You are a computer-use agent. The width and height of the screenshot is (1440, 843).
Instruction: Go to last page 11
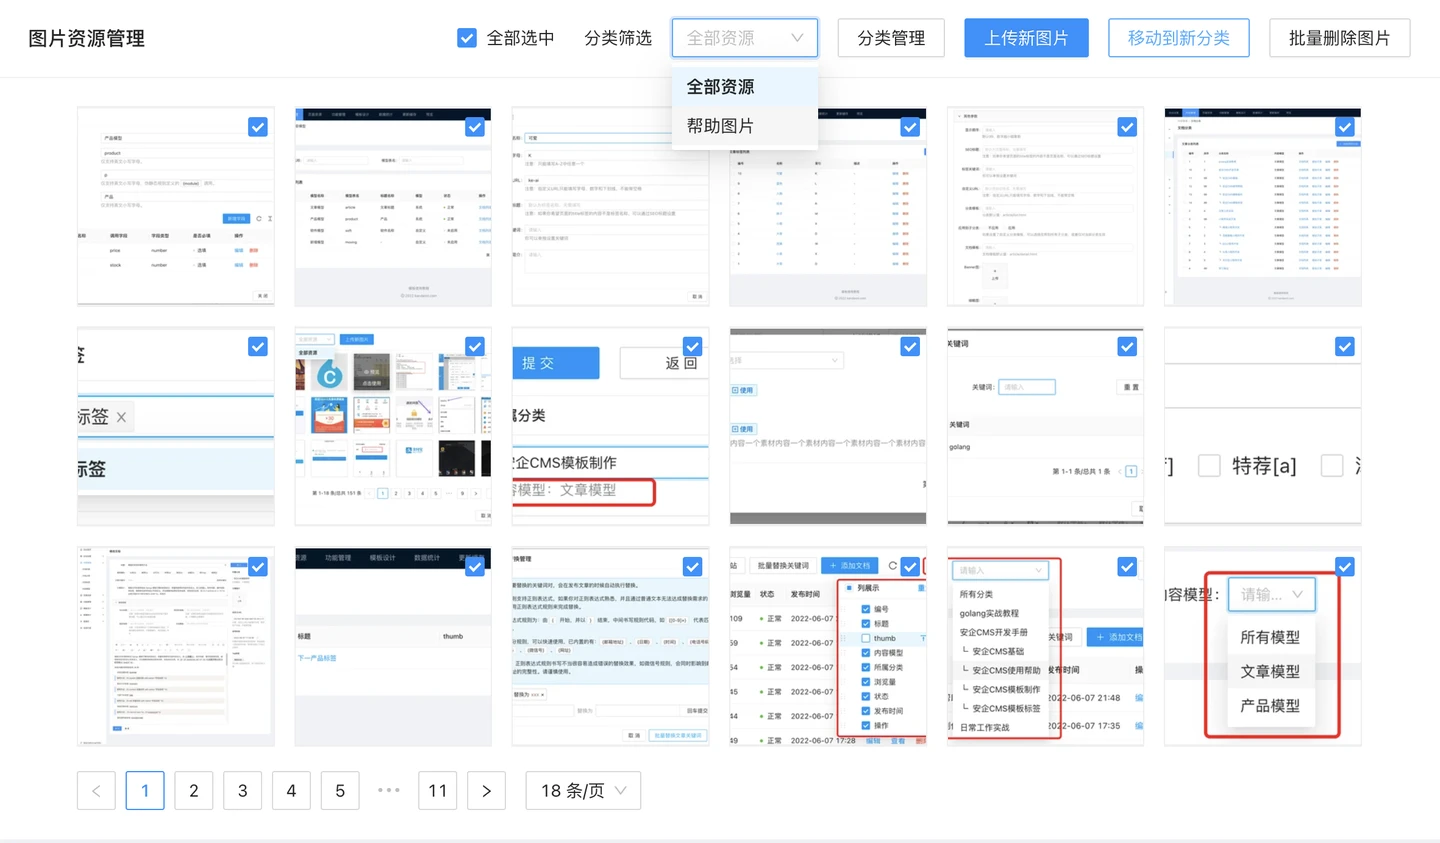438,791
